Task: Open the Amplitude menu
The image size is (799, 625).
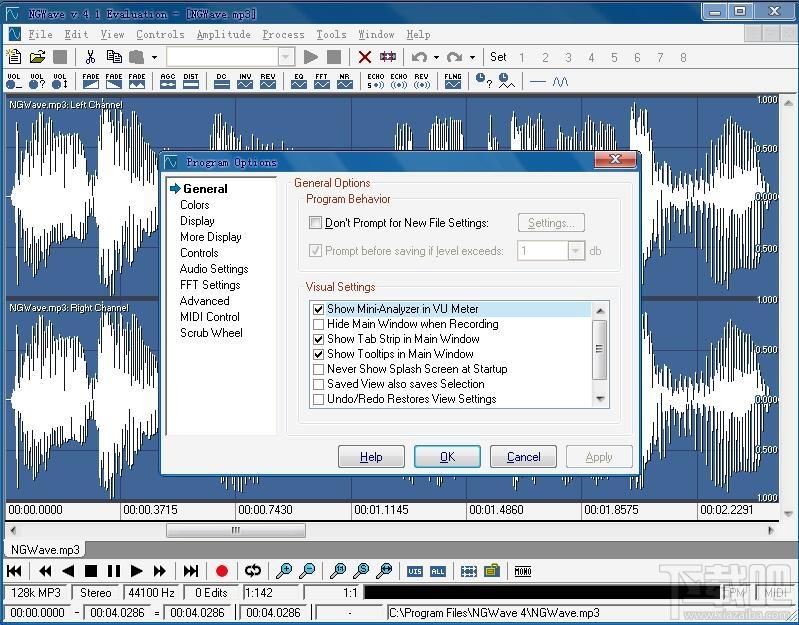Action: 223,35
